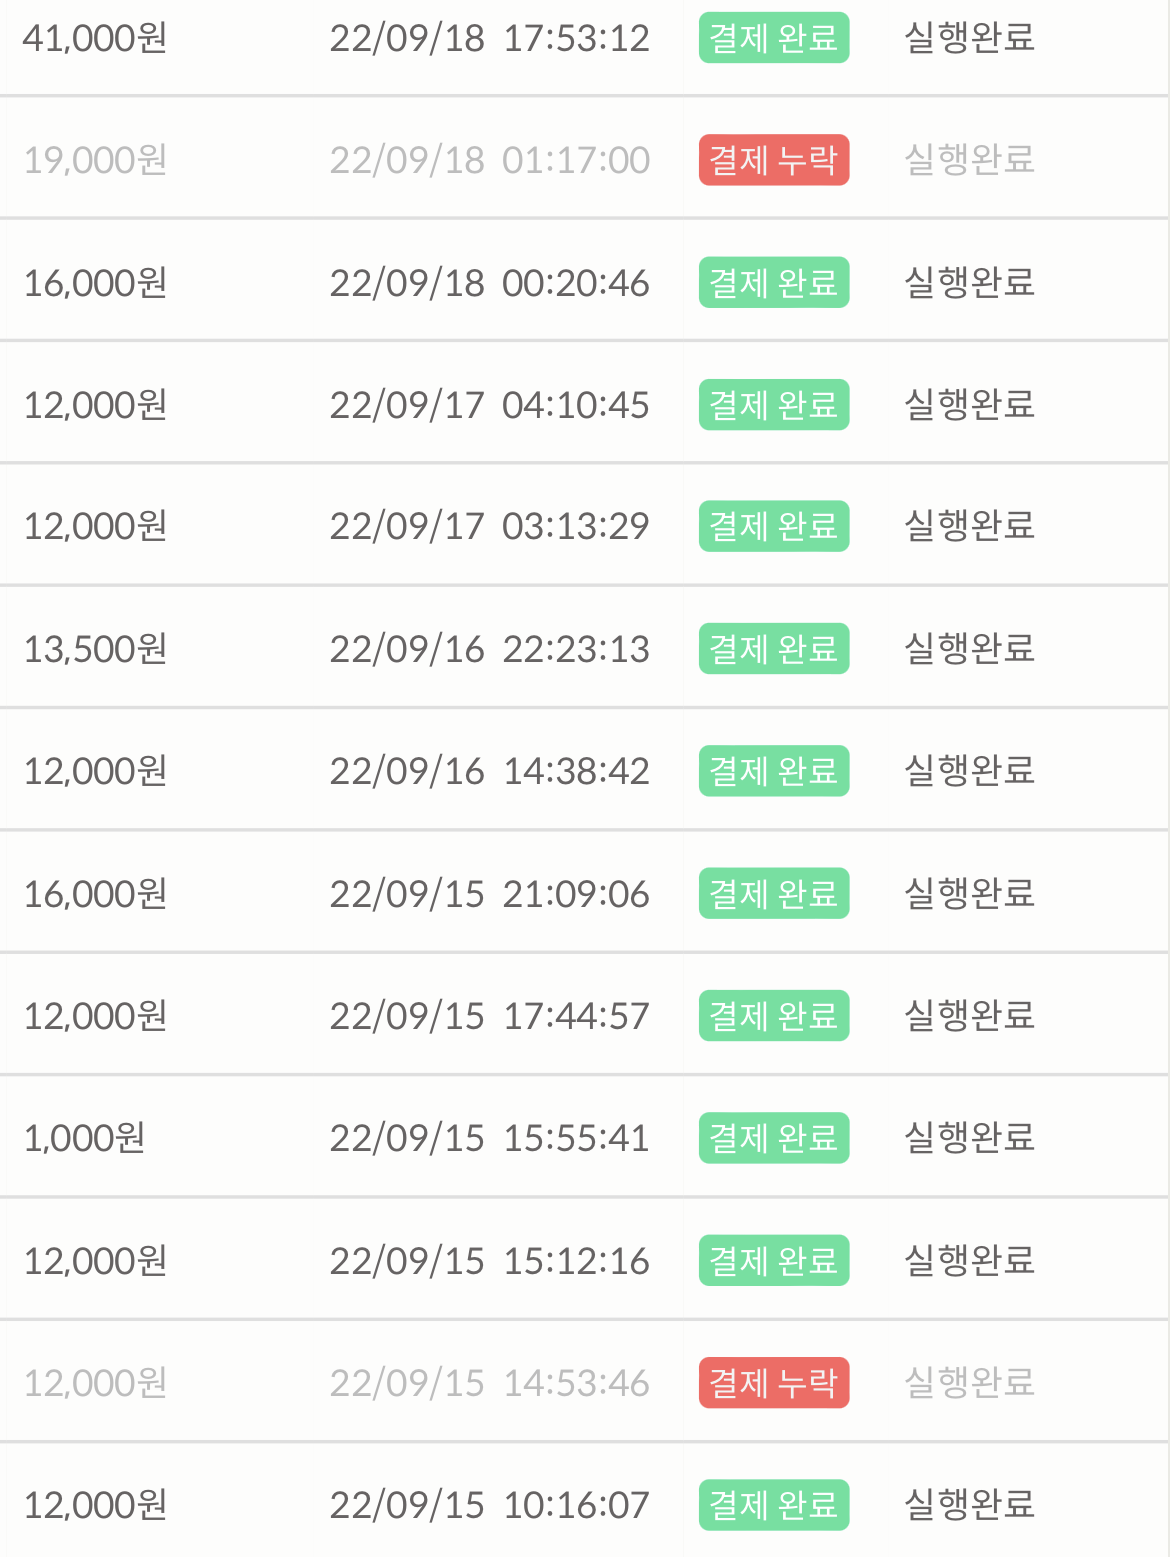Open the 22/09/17 04:10:45 transaction row
1170x1557 pixels.
point(584,405)
